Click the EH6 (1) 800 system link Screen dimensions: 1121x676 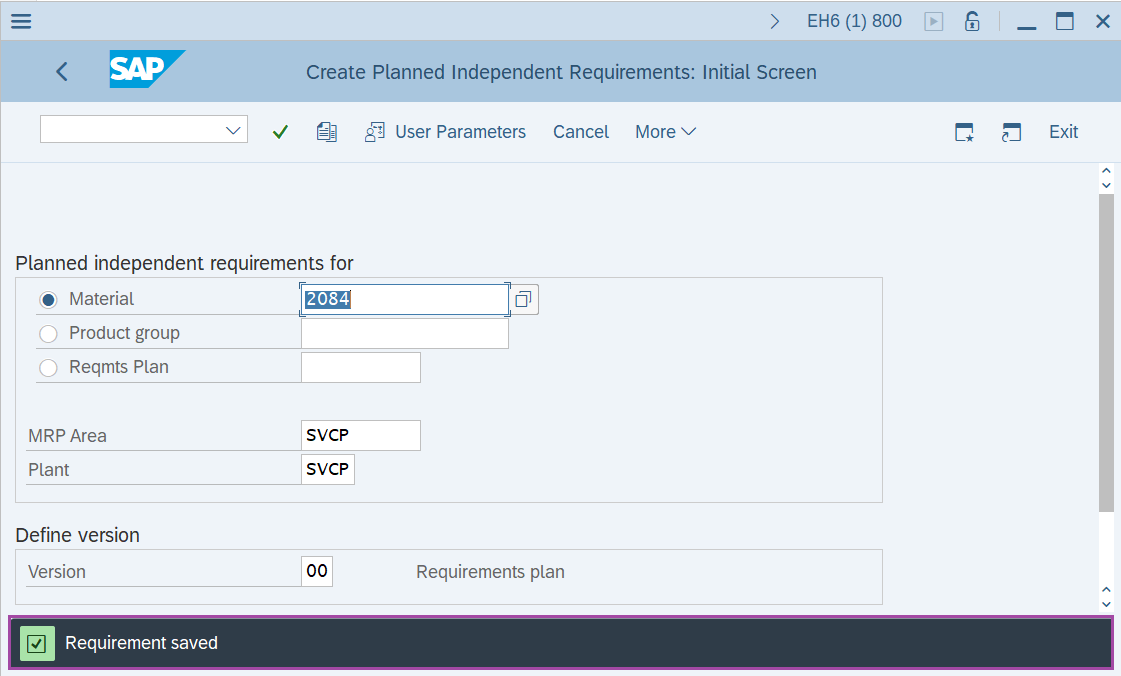[x=854, y=20]
